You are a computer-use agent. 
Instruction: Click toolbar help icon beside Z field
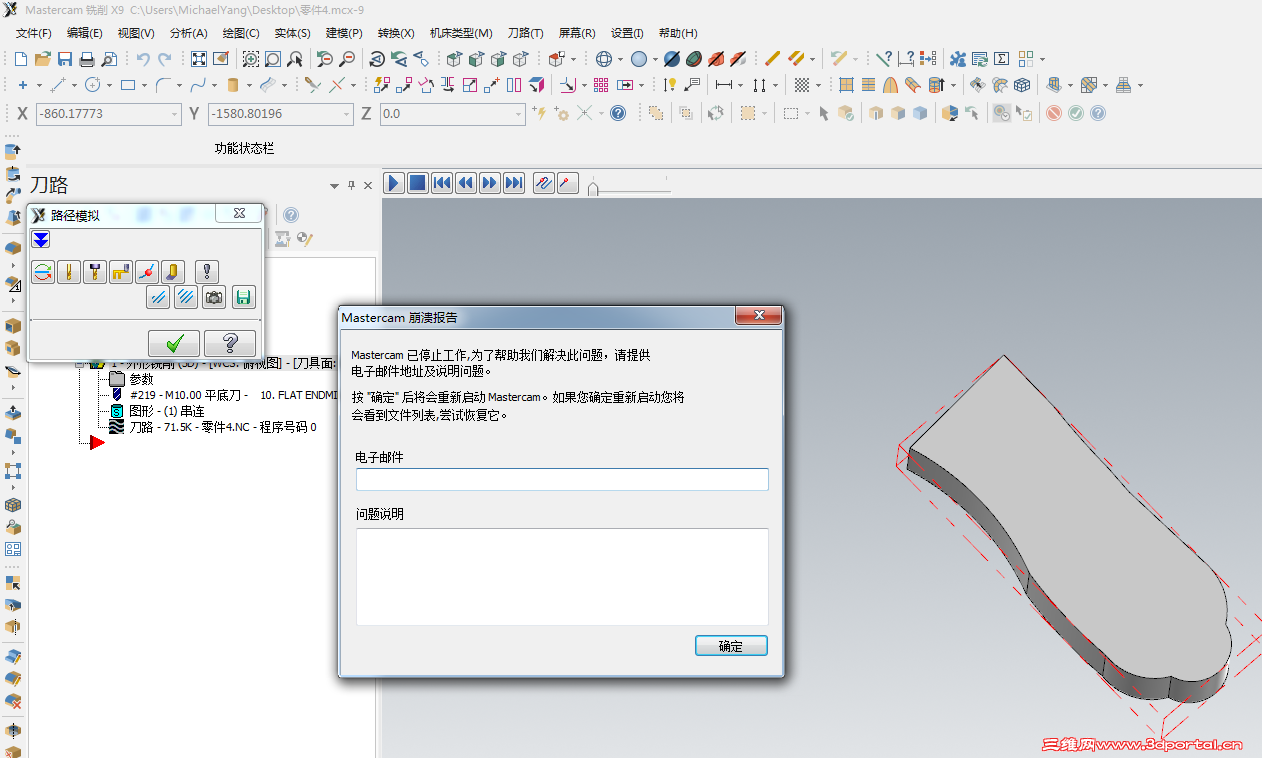618,113
